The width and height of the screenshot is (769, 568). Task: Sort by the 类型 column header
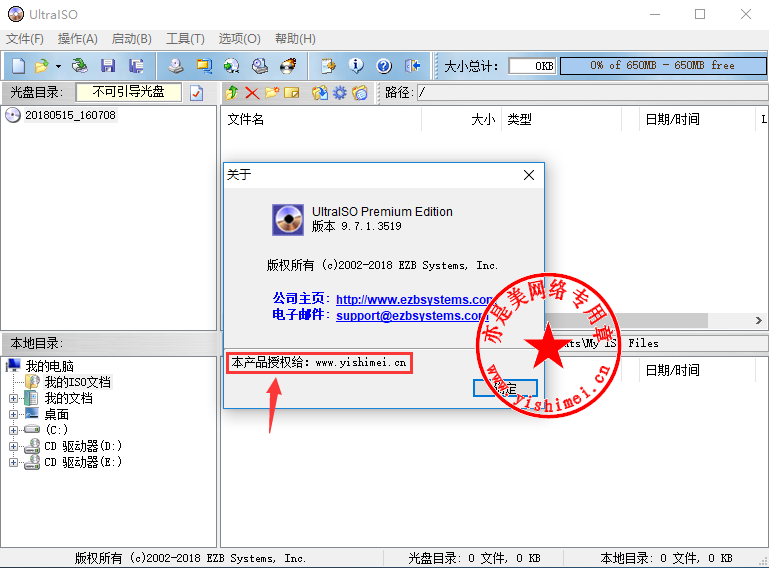click(519, 119)
